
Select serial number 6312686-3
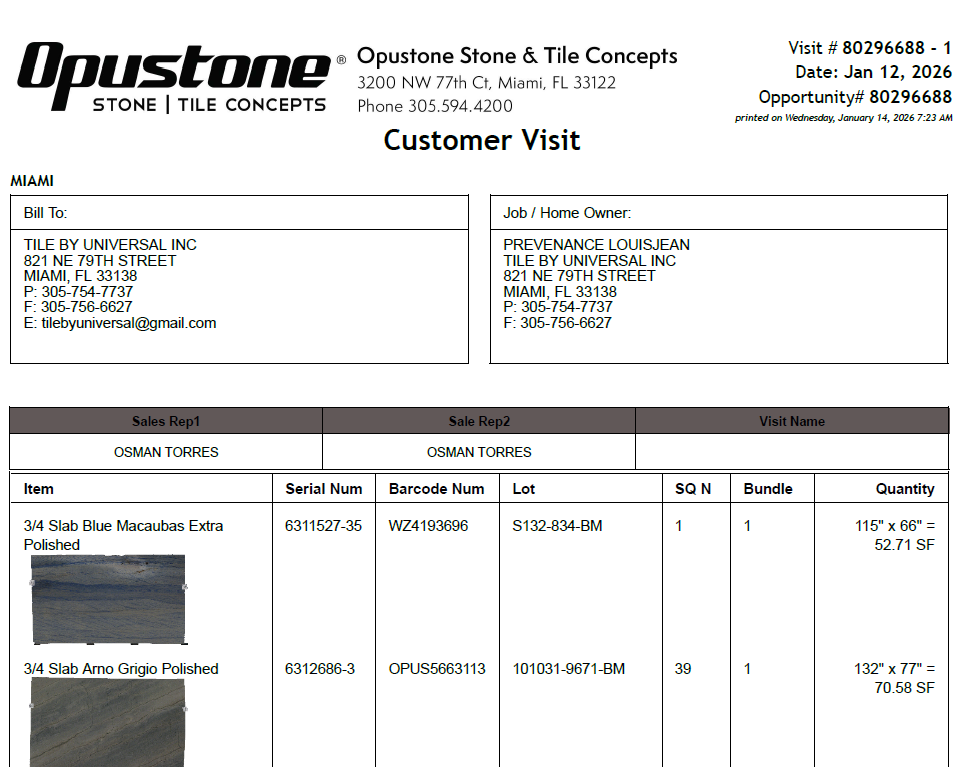click(x=319, y=669)
